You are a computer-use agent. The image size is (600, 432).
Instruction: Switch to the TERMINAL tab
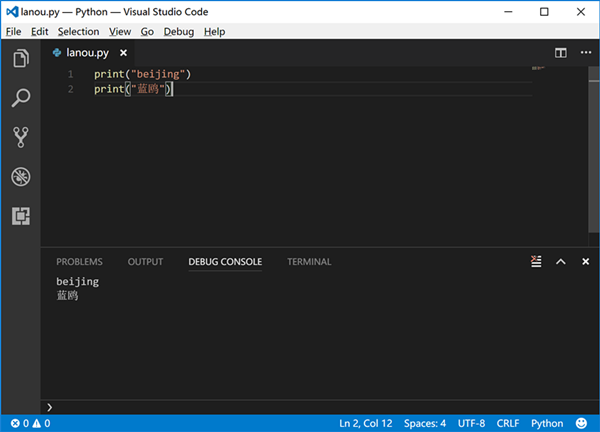coord(309,262)
